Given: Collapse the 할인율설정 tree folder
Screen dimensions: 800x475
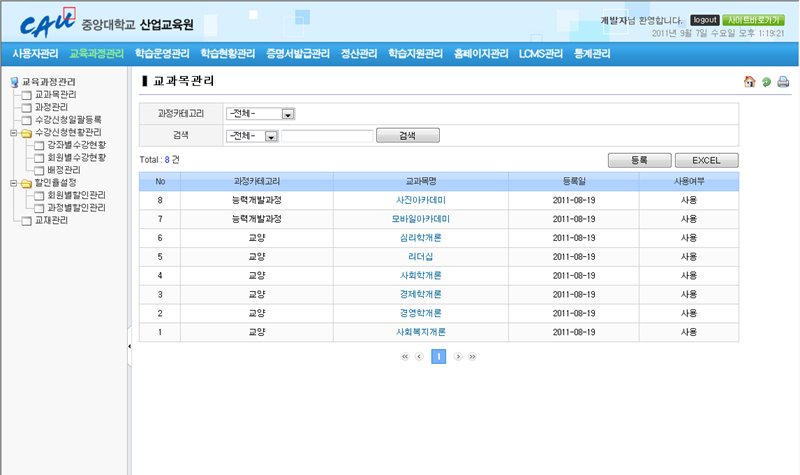Looking at the screenshot, I should click(13, 183).
